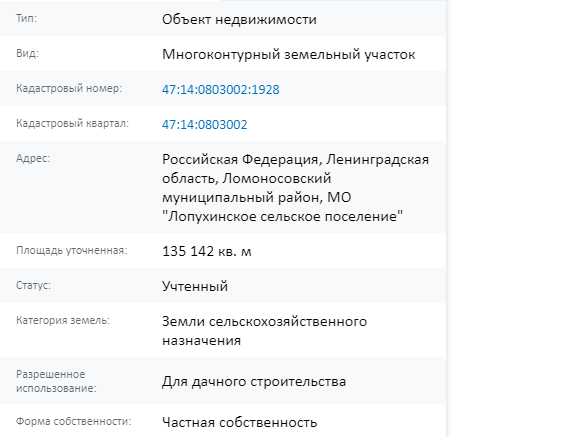Click the value 'Объект недвижимости'
Screen dimensions: 570x437
pos(239,19)
